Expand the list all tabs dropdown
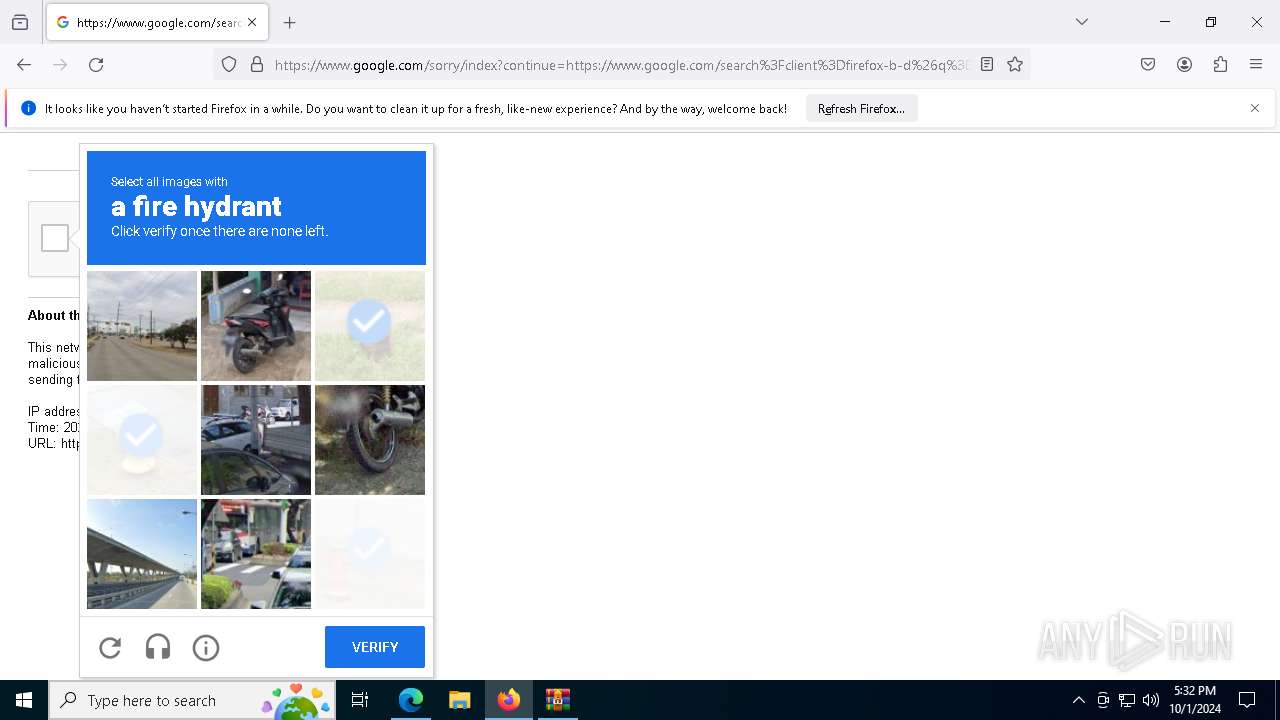The image size is (1280, 720). click(1082, 22)
